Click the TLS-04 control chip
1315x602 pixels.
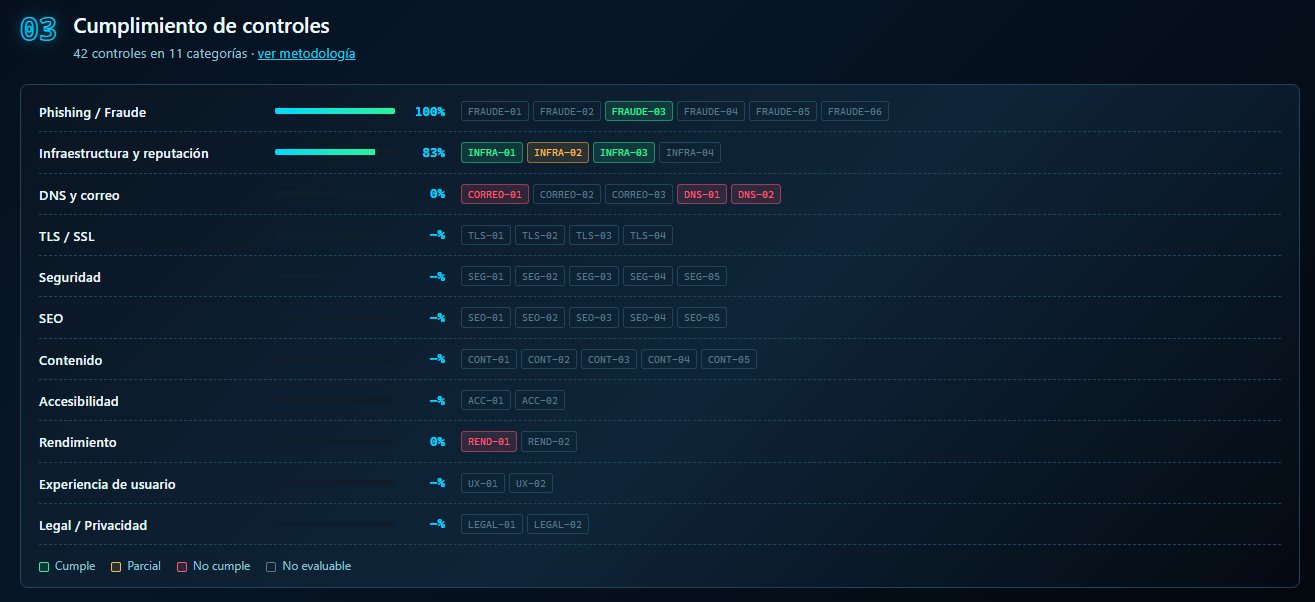(x=648, y=235)
